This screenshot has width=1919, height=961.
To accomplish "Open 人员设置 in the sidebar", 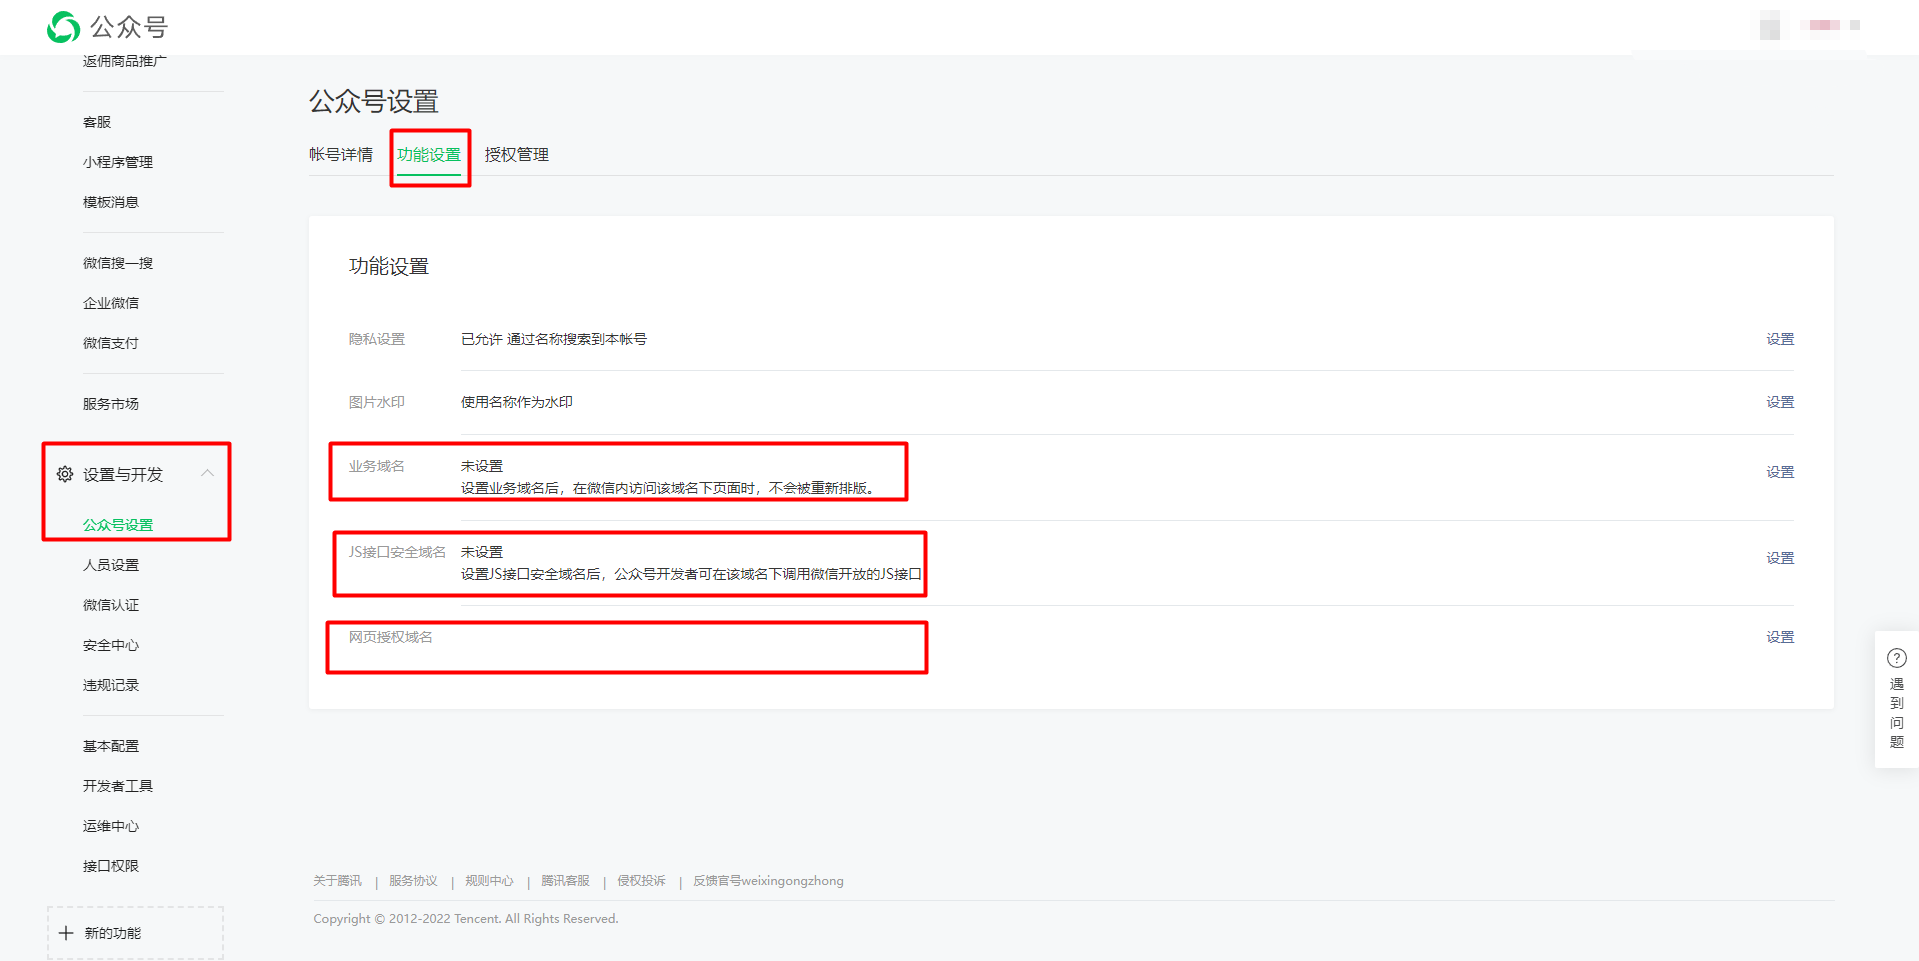I will pyautogui.click(x=111, y=565).
